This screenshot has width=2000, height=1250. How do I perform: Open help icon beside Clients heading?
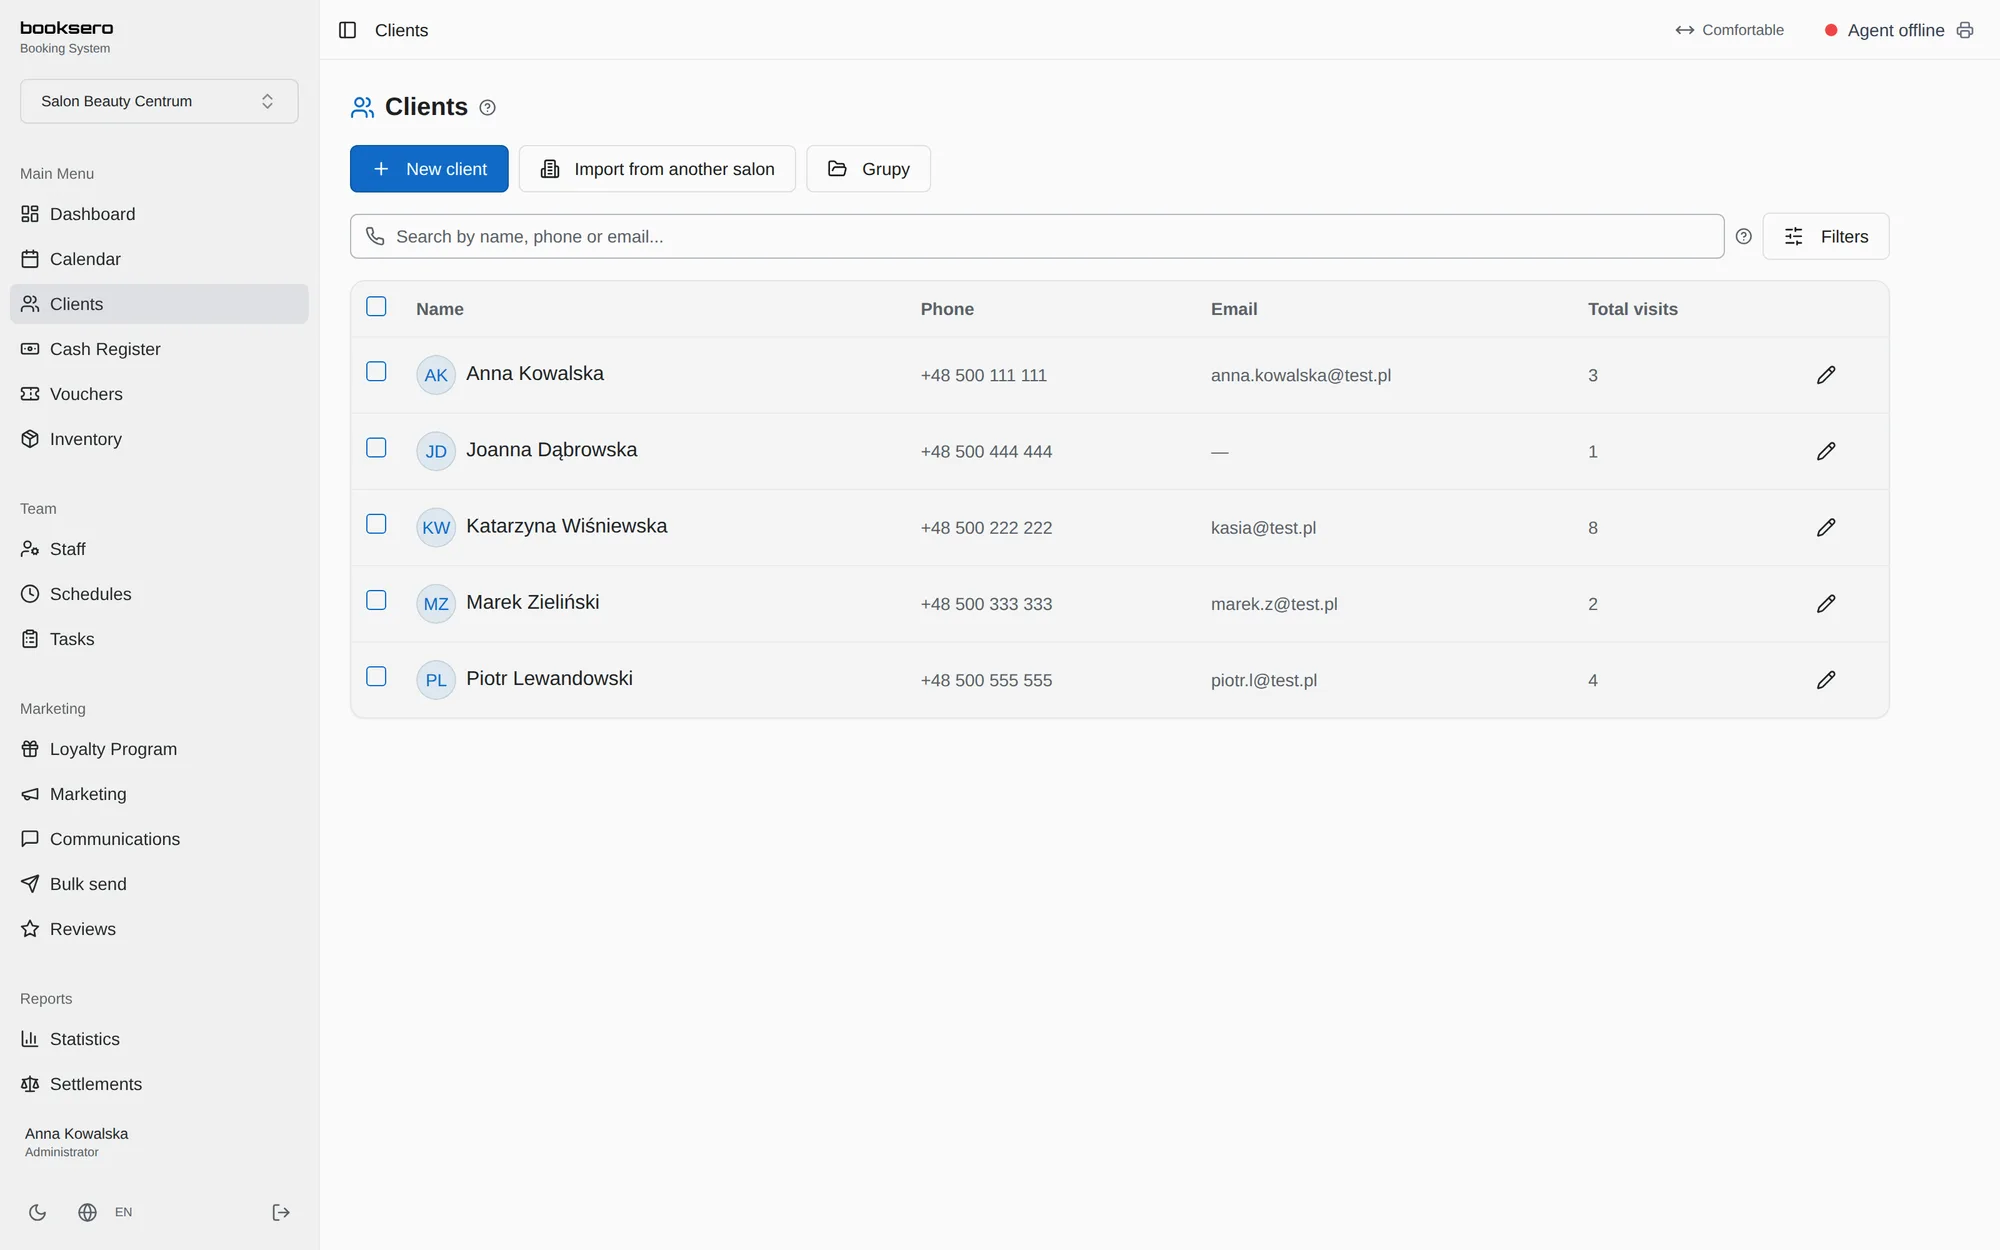click(x=487, y=107)
